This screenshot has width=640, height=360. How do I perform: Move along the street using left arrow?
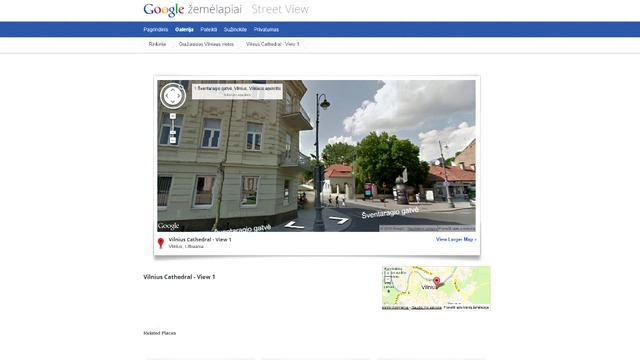click(x=294, y=225)
